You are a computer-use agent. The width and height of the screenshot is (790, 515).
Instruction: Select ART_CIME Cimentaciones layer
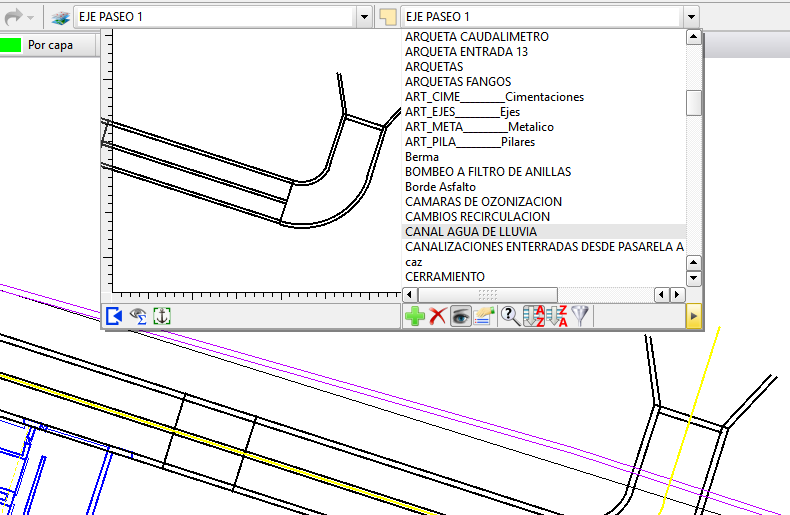pyautogui.click(x=544, y=97)
